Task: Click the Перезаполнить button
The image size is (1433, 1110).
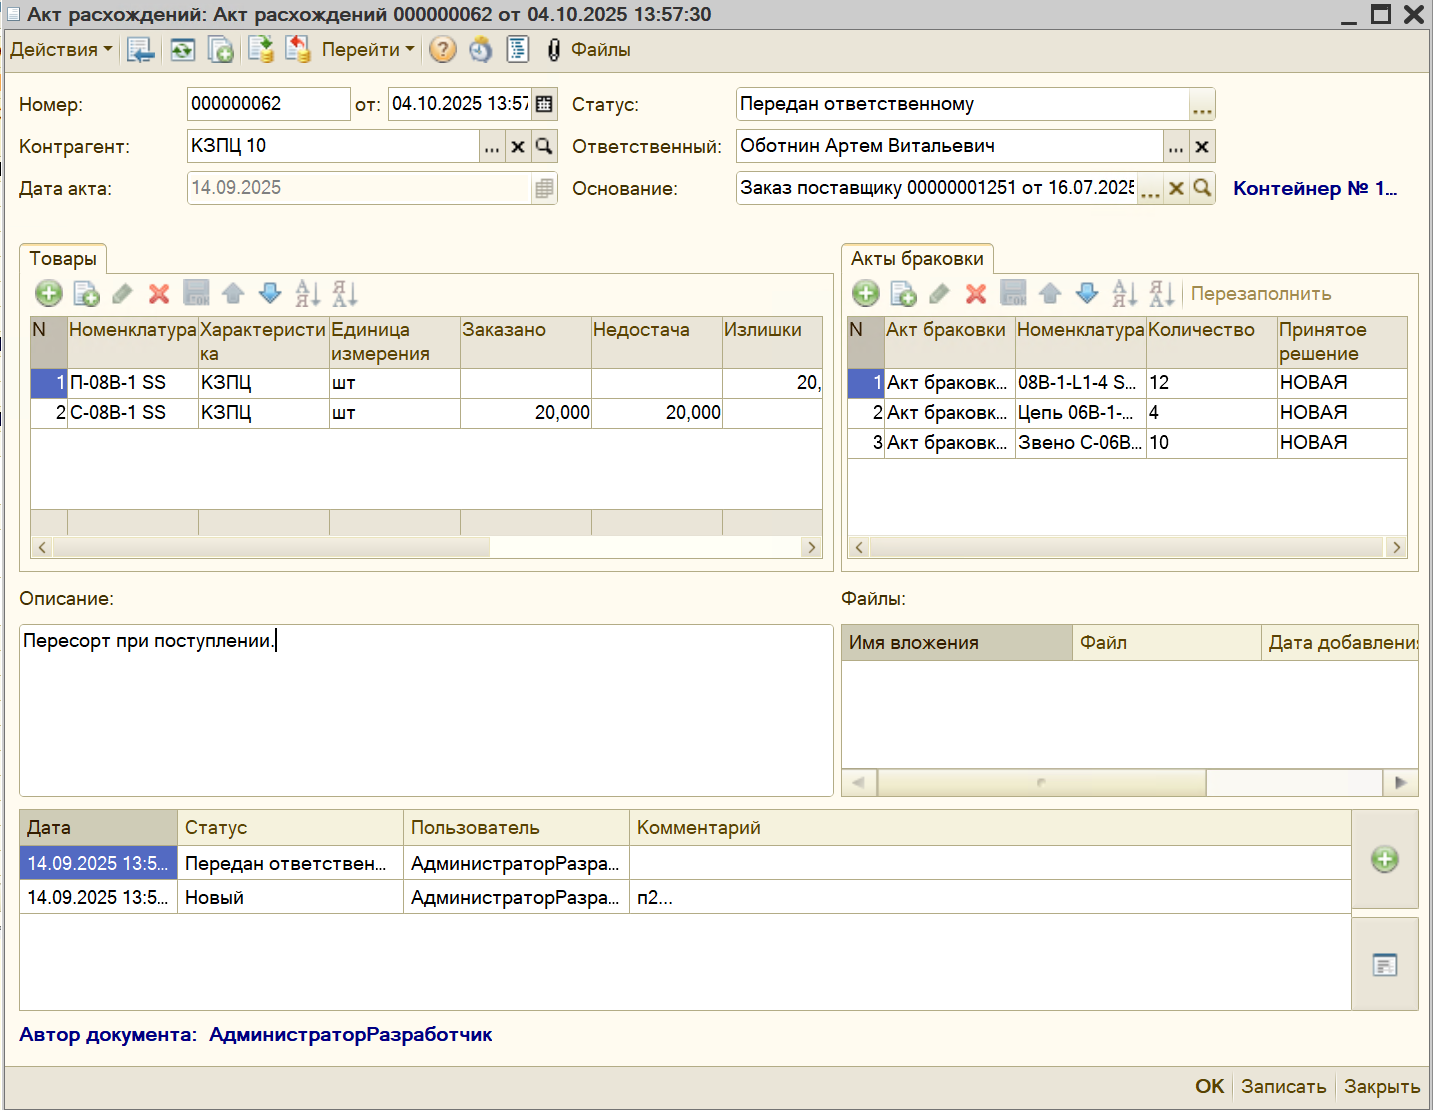Action: pyautogui.click(x=1261, y=294)
